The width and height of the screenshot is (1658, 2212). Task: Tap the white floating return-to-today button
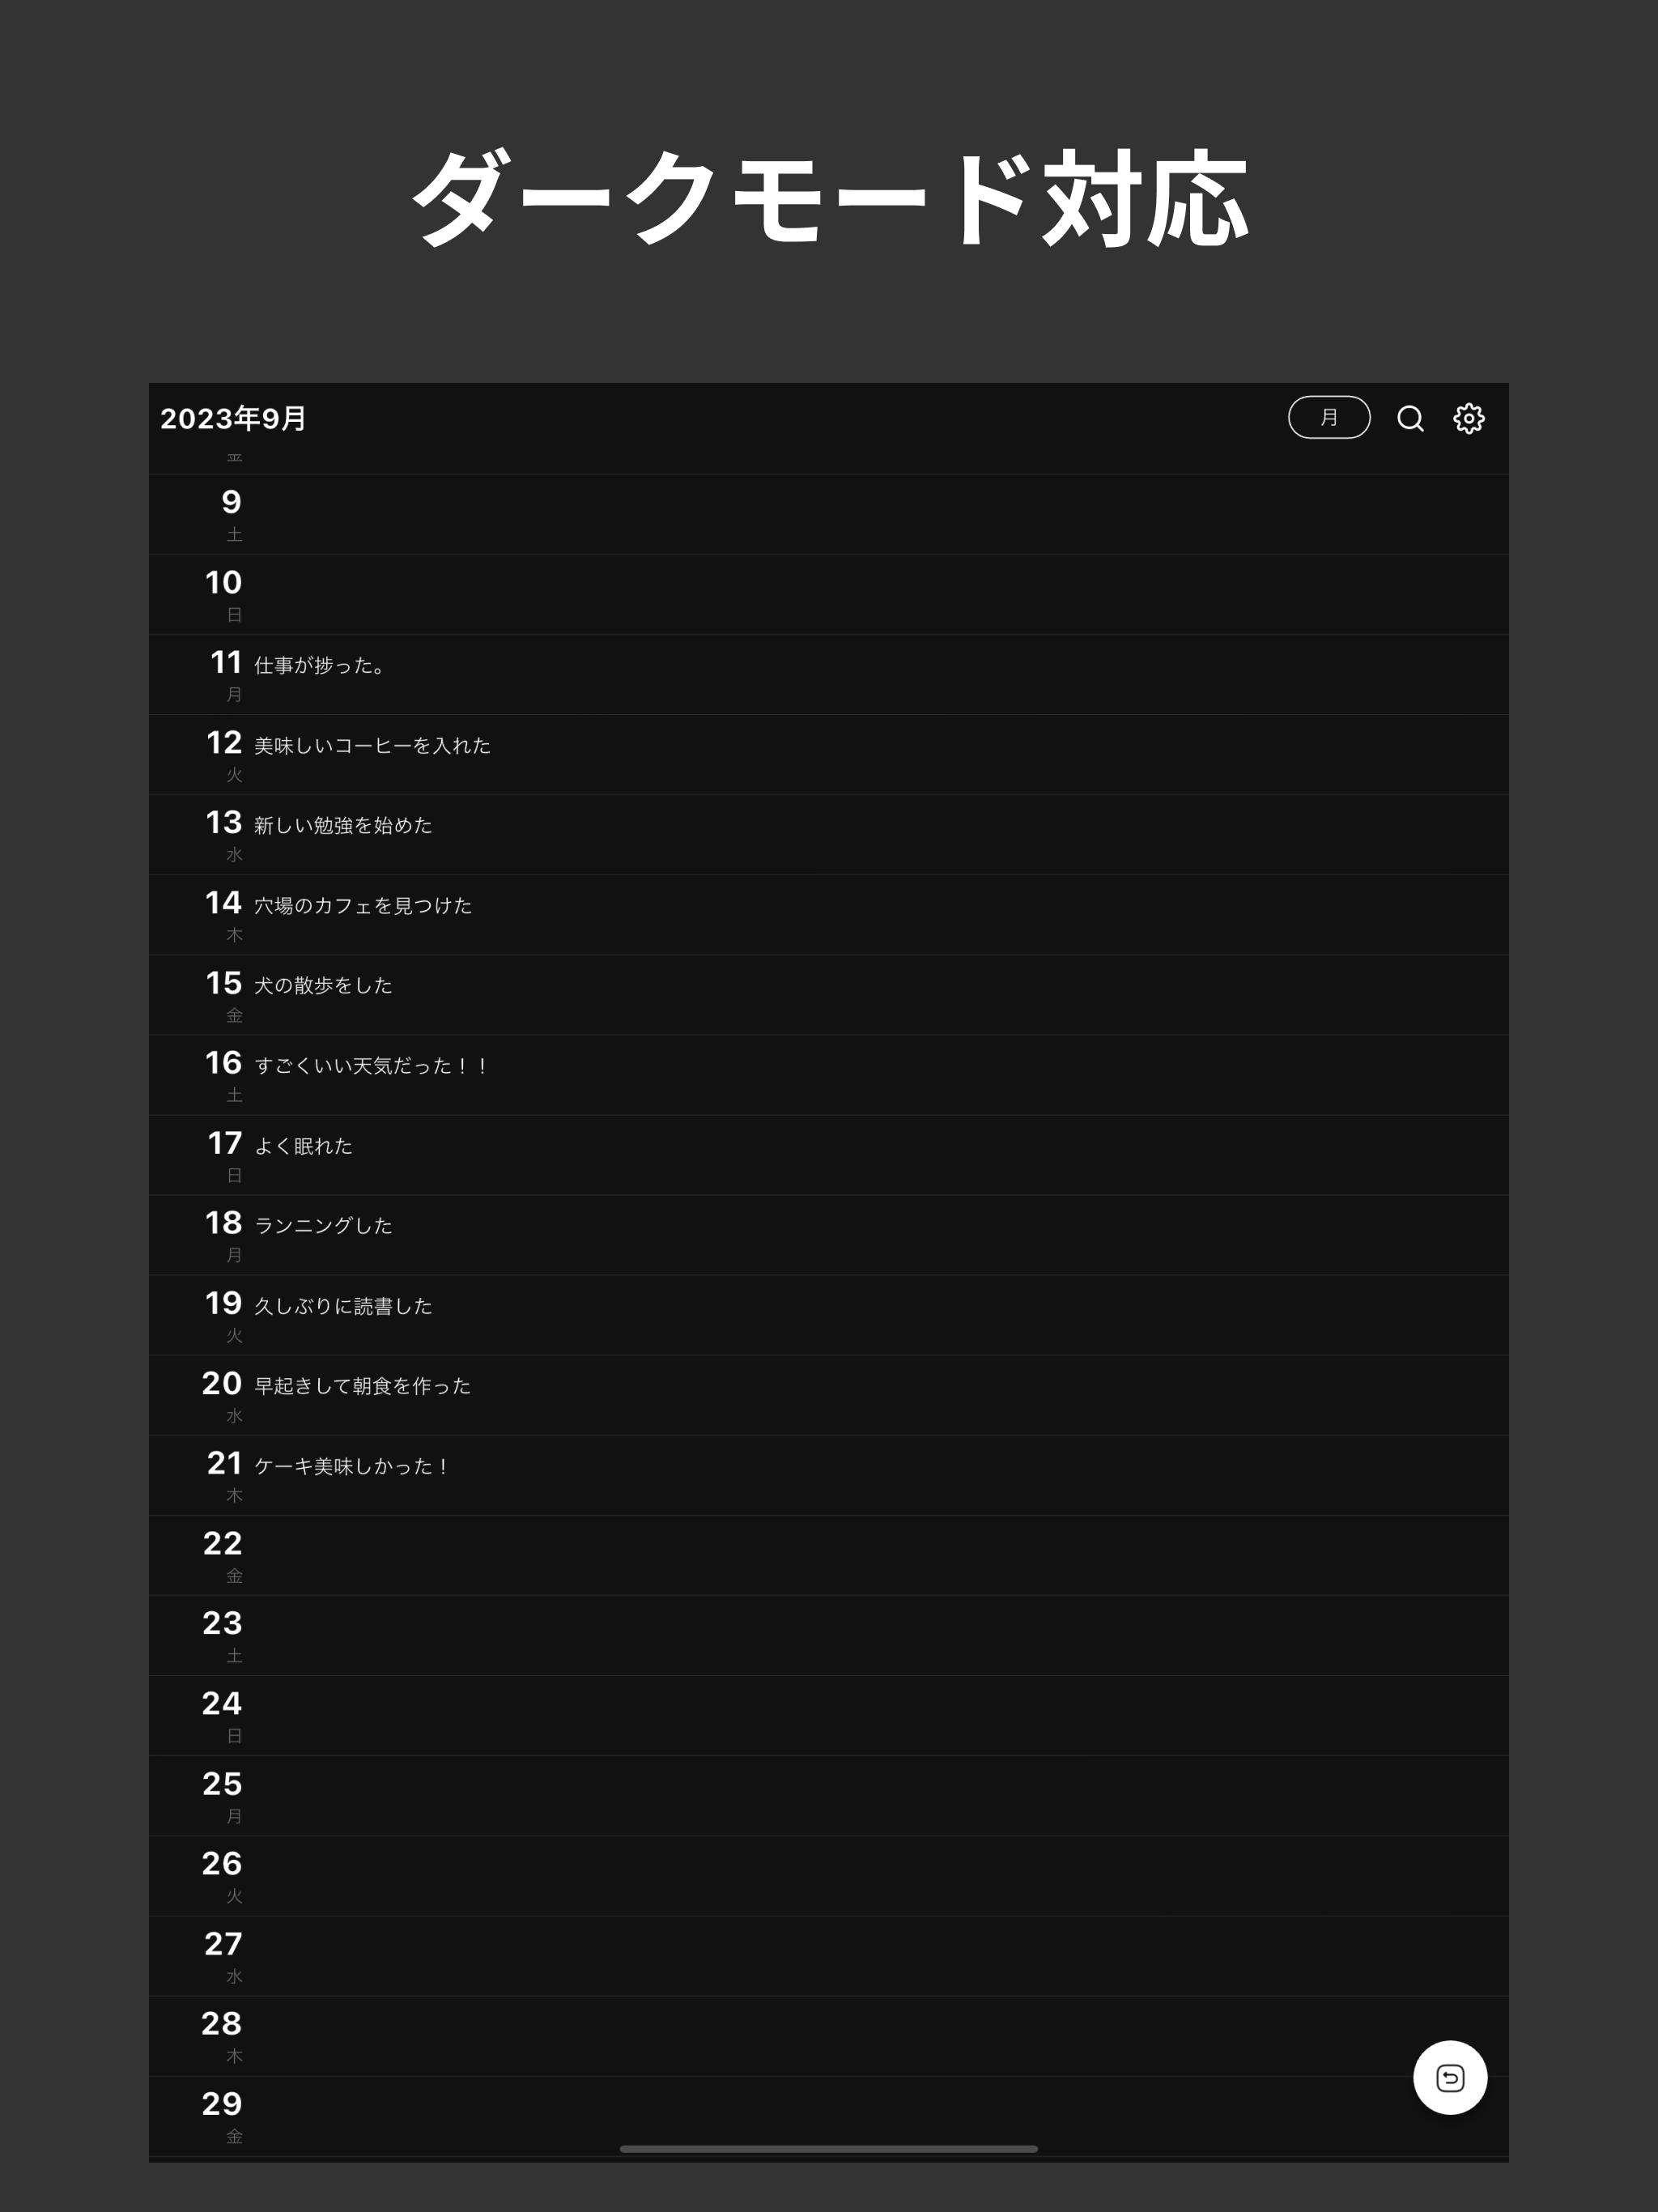click(1449, 2078)
